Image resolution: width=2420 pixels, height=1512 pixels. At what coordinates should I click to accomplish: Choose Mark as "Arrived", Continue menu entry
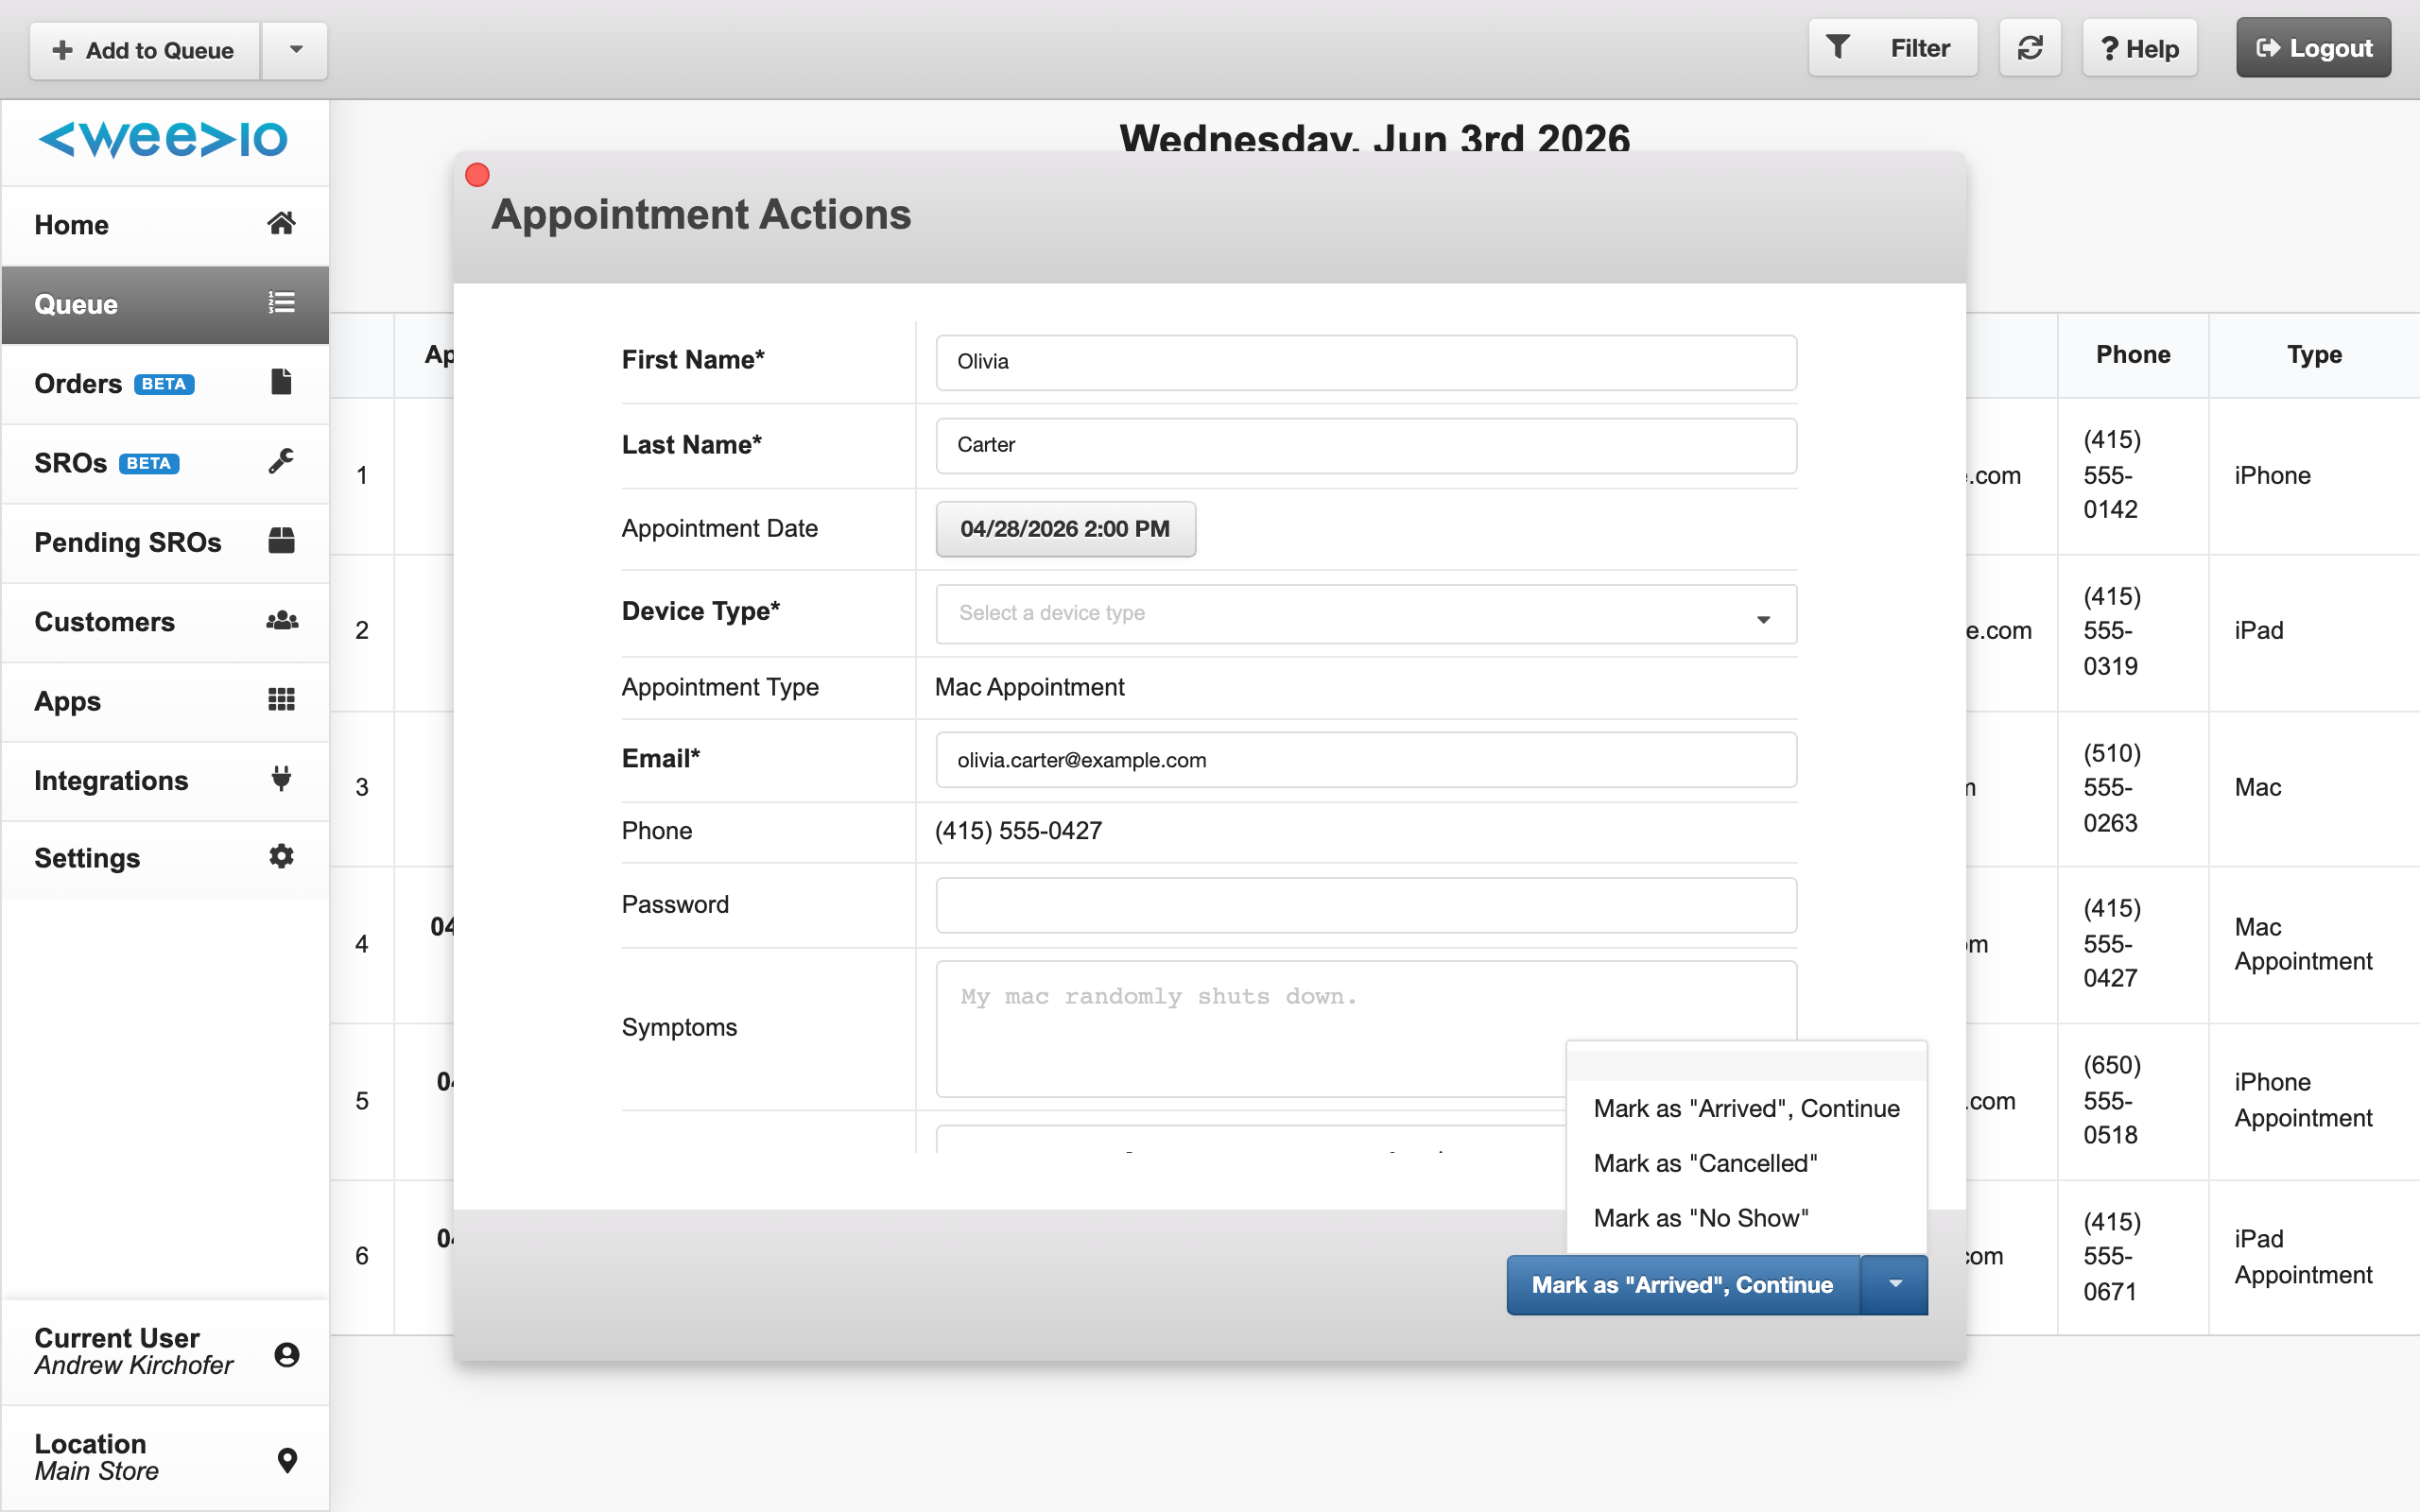(1746, 1108)
